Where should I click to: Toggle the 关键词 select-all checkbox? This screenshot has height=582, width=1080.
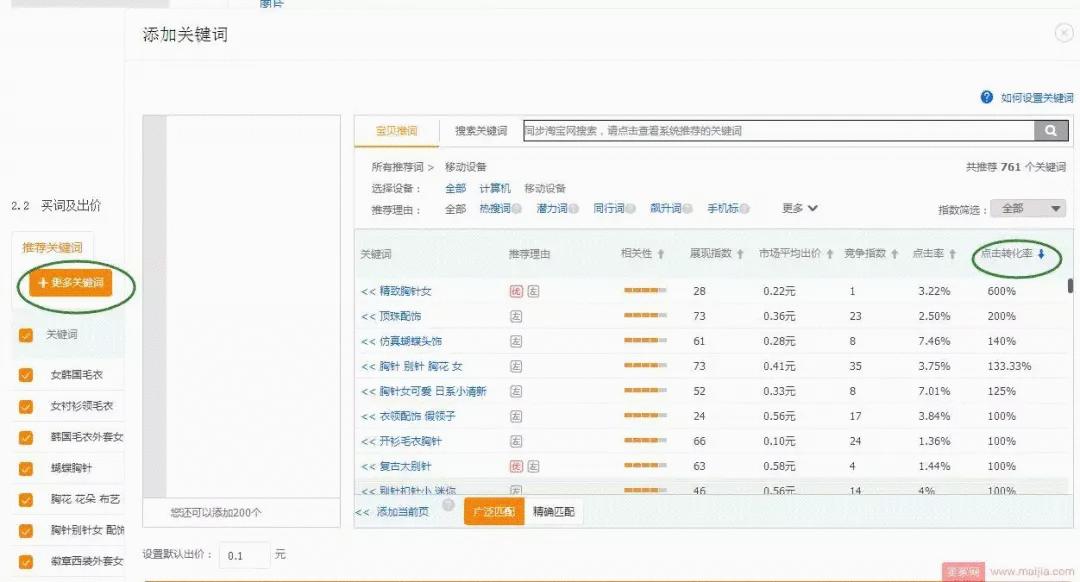point(25,334)
